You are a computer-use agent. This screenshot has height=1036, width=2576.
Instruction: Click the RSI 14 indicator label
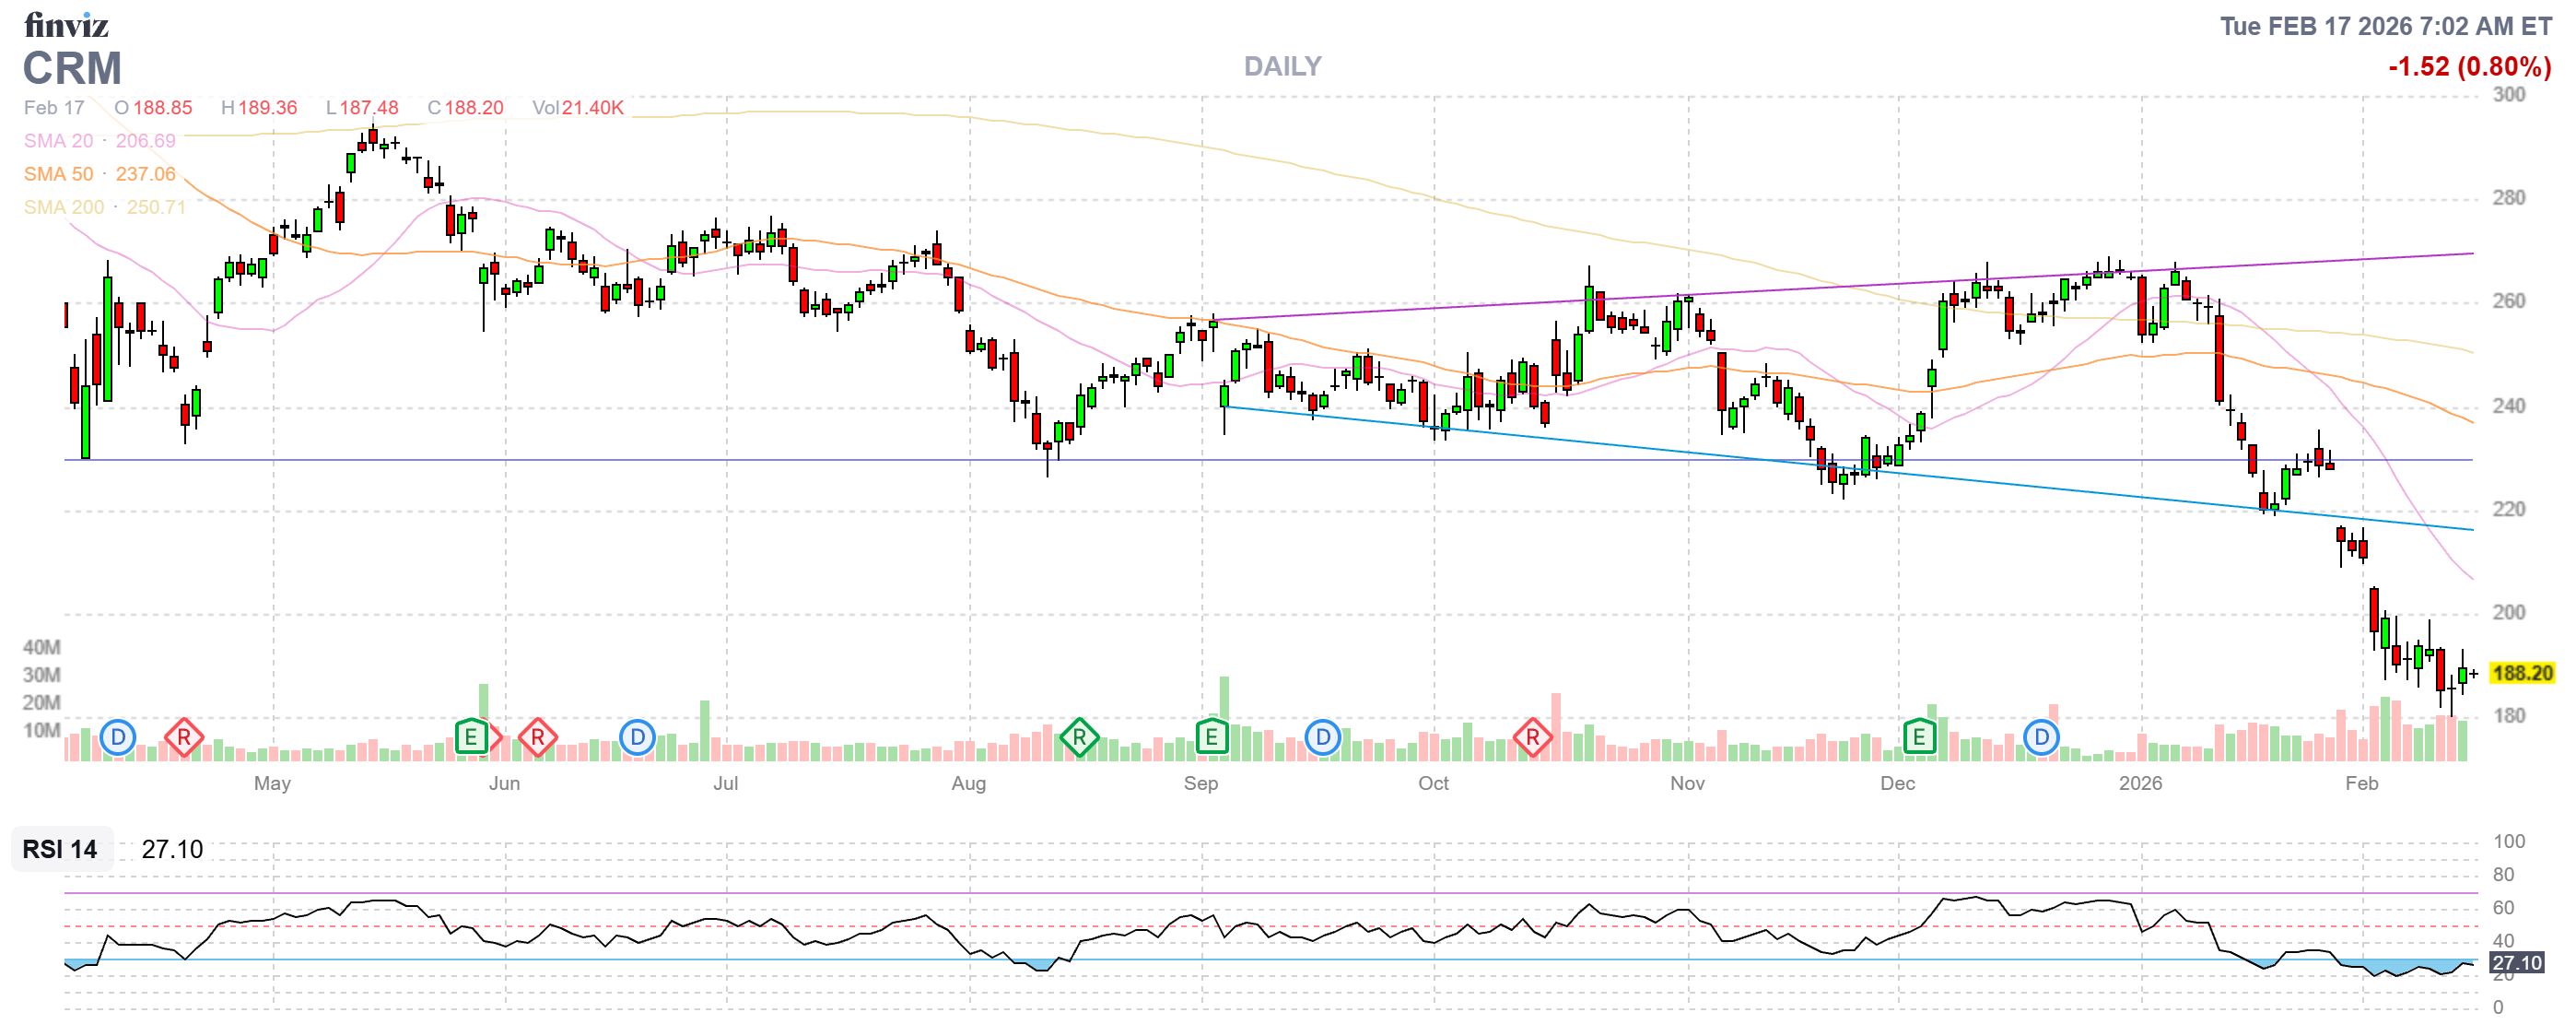pyautogui.click(x=60, y=849)
